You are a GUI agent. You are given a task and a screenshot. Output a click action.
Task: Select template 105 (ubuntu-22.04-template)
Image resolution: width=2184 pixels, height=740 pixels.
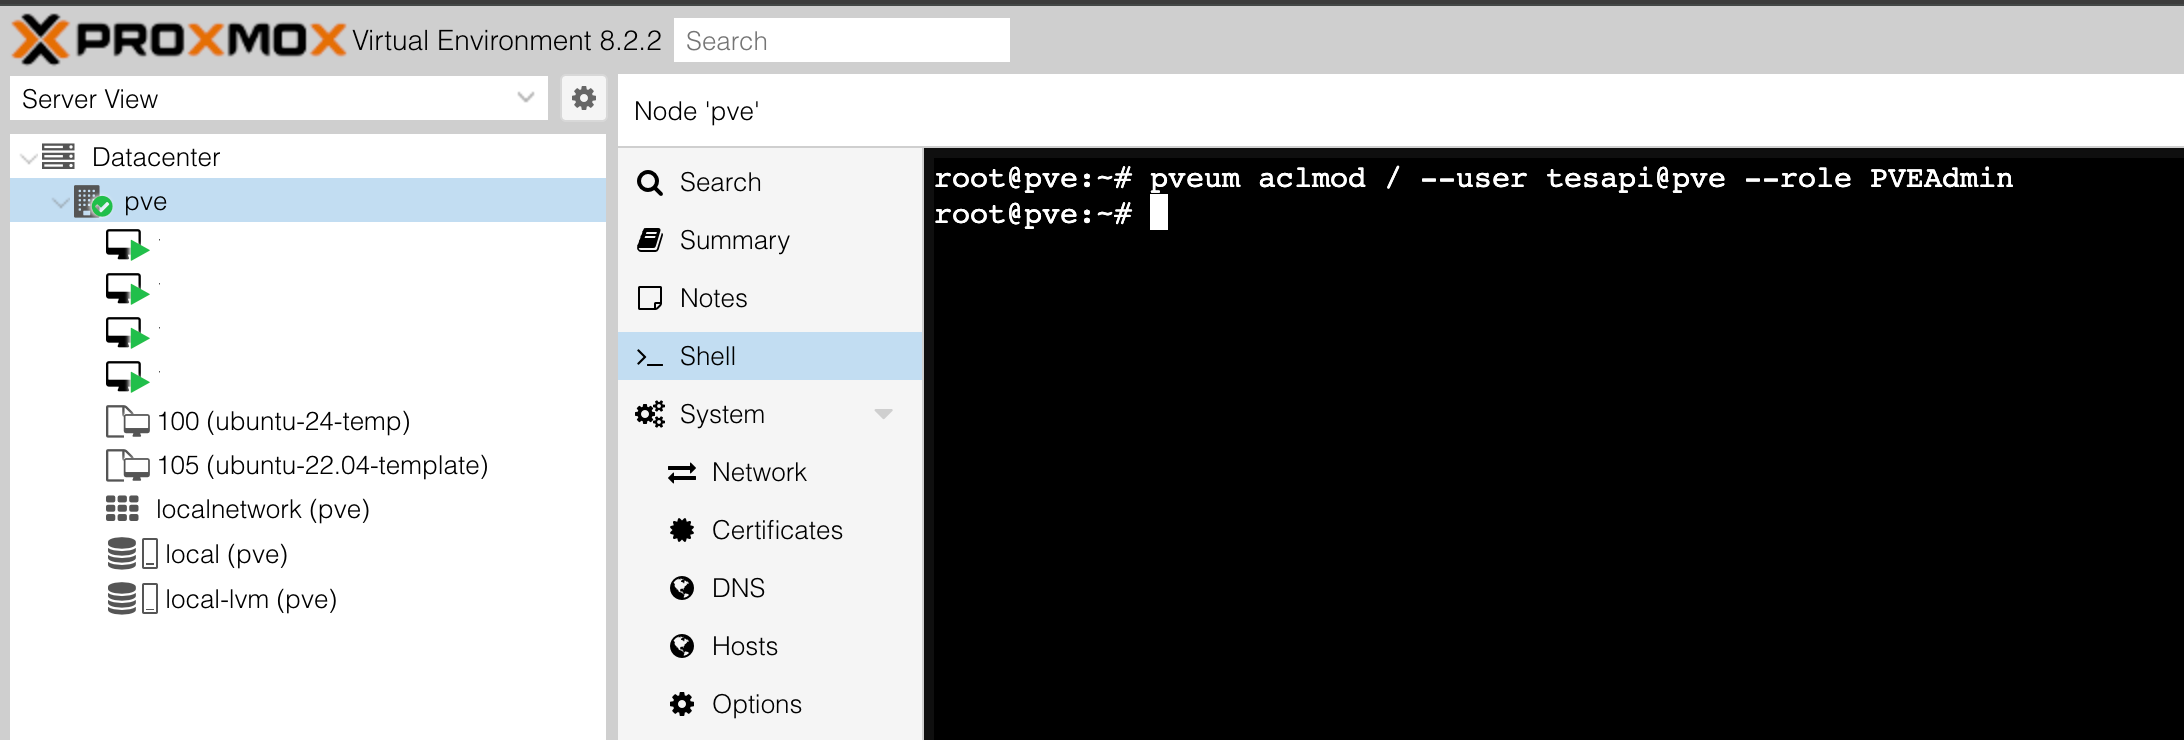point(322,465)
